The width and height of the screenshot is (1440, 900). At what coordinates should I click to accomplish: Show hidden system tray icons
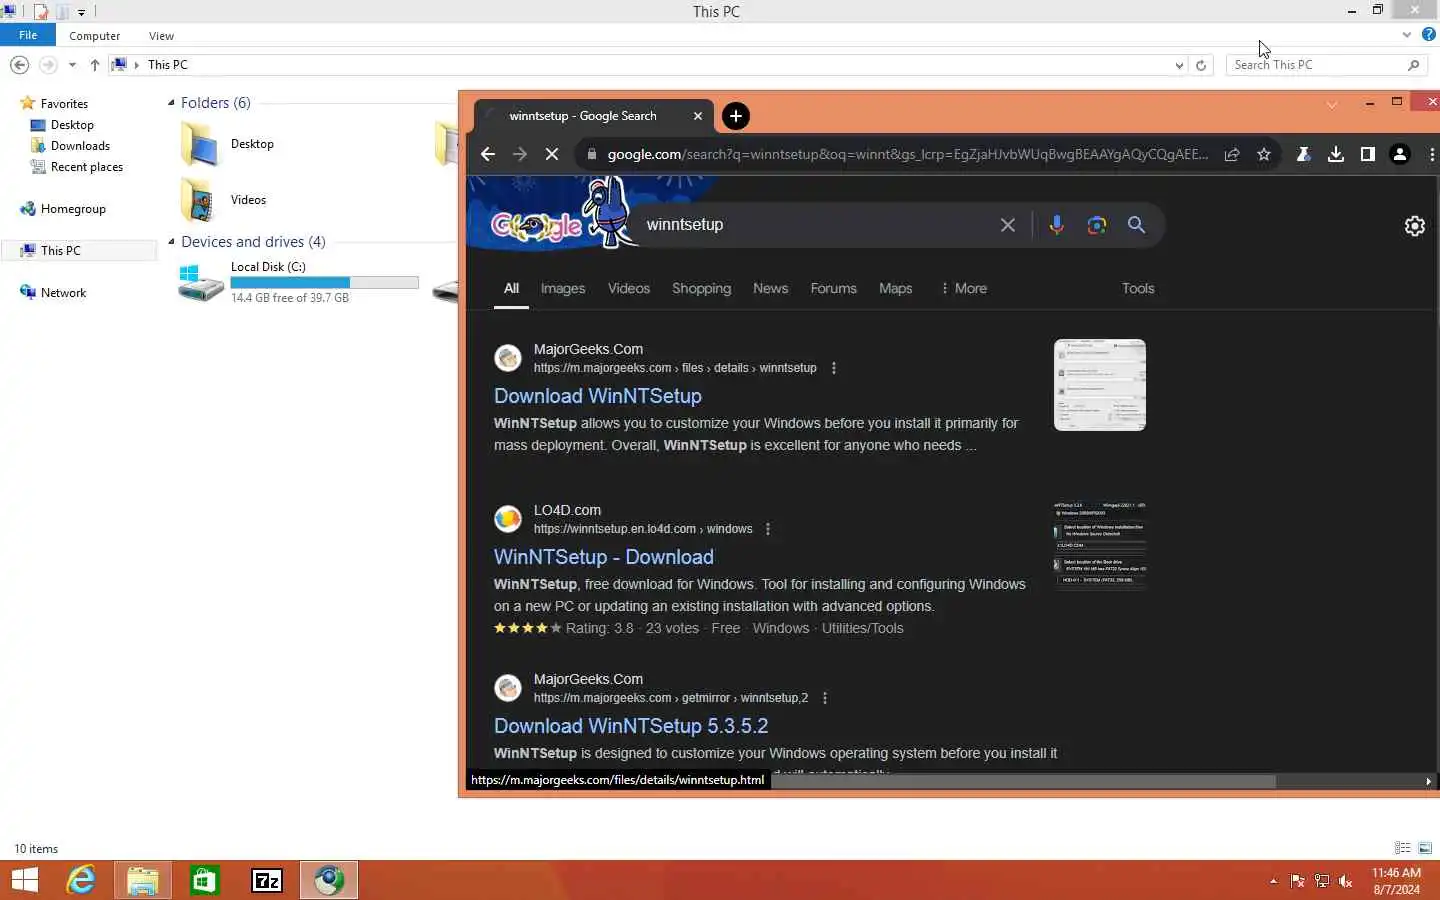(1273, 881)
